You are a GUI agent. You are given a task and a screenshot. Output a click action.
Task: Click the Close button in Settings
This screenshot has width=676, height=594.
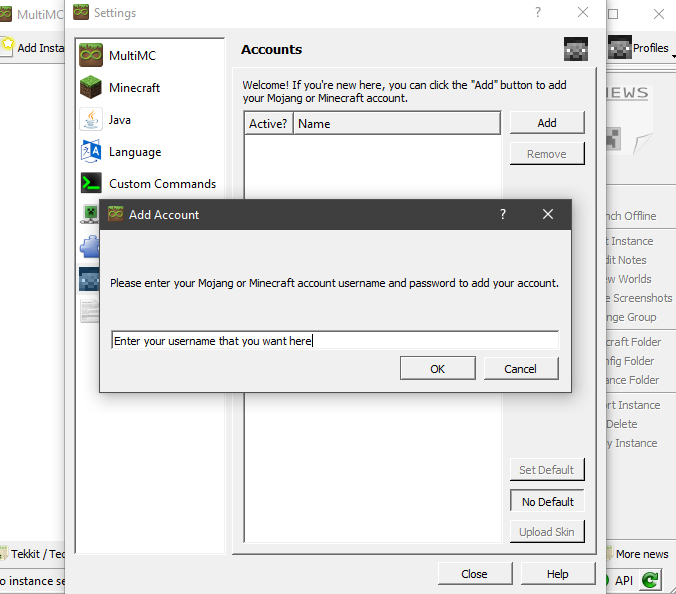pos(474,574)
